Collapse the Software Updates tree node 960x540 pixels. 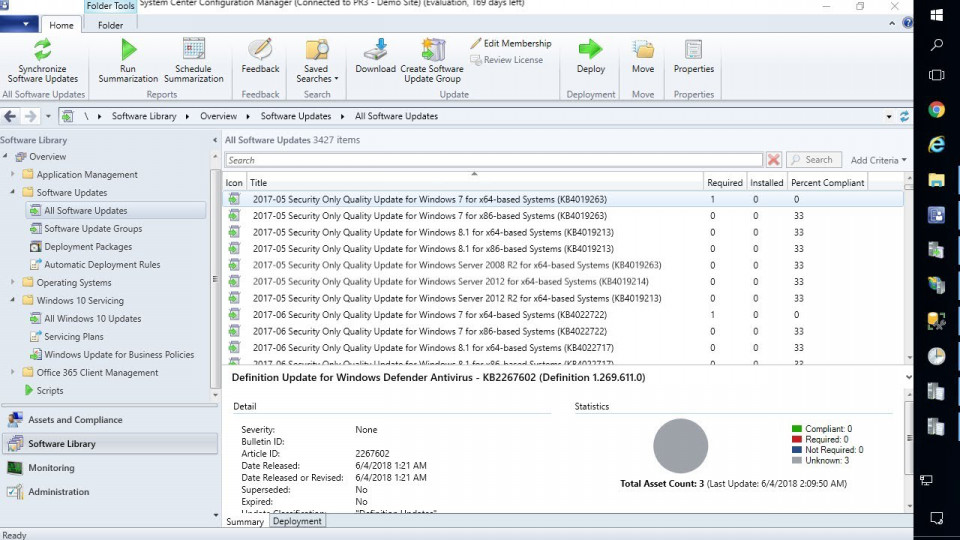(13, 192)
